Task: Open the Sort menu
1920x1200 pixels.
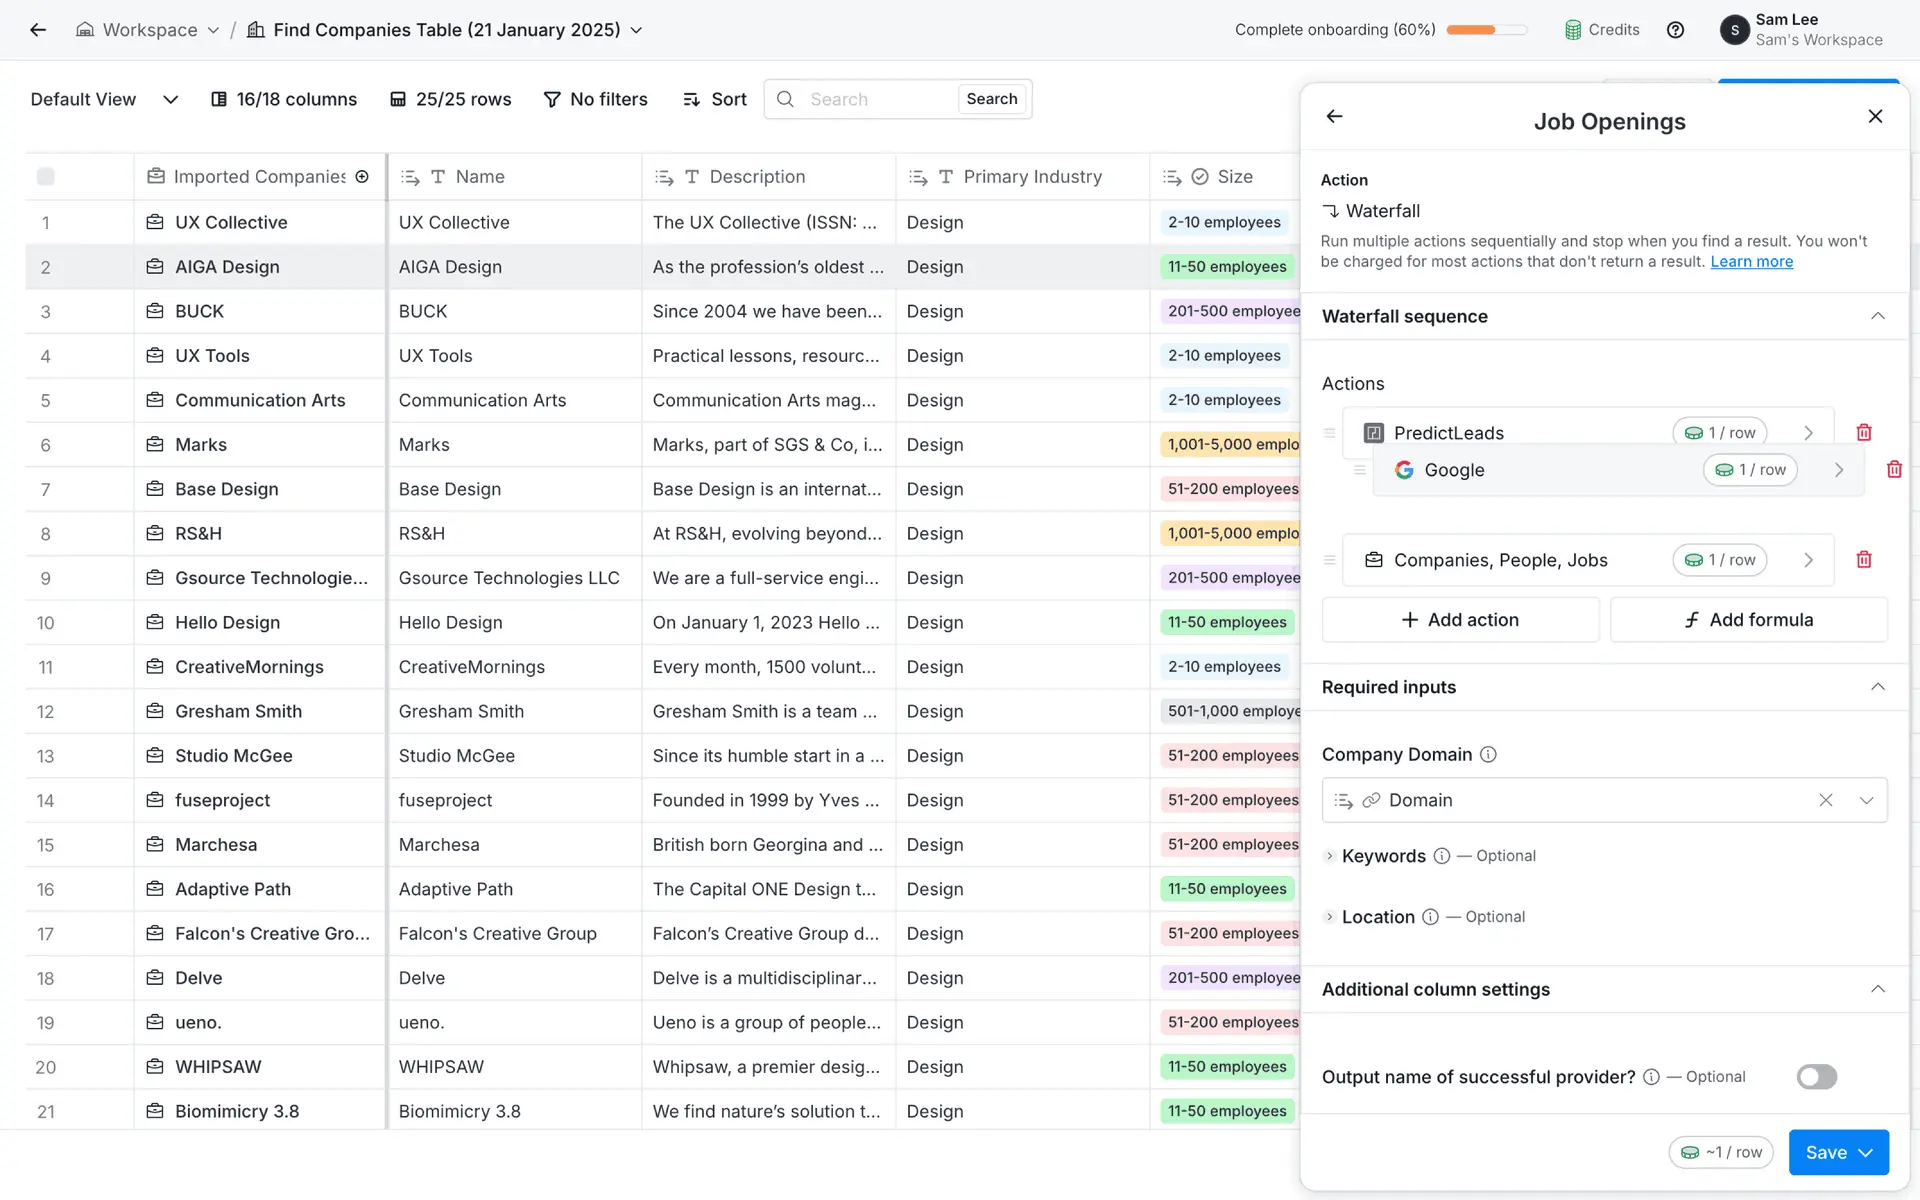Action: [715, 99]
